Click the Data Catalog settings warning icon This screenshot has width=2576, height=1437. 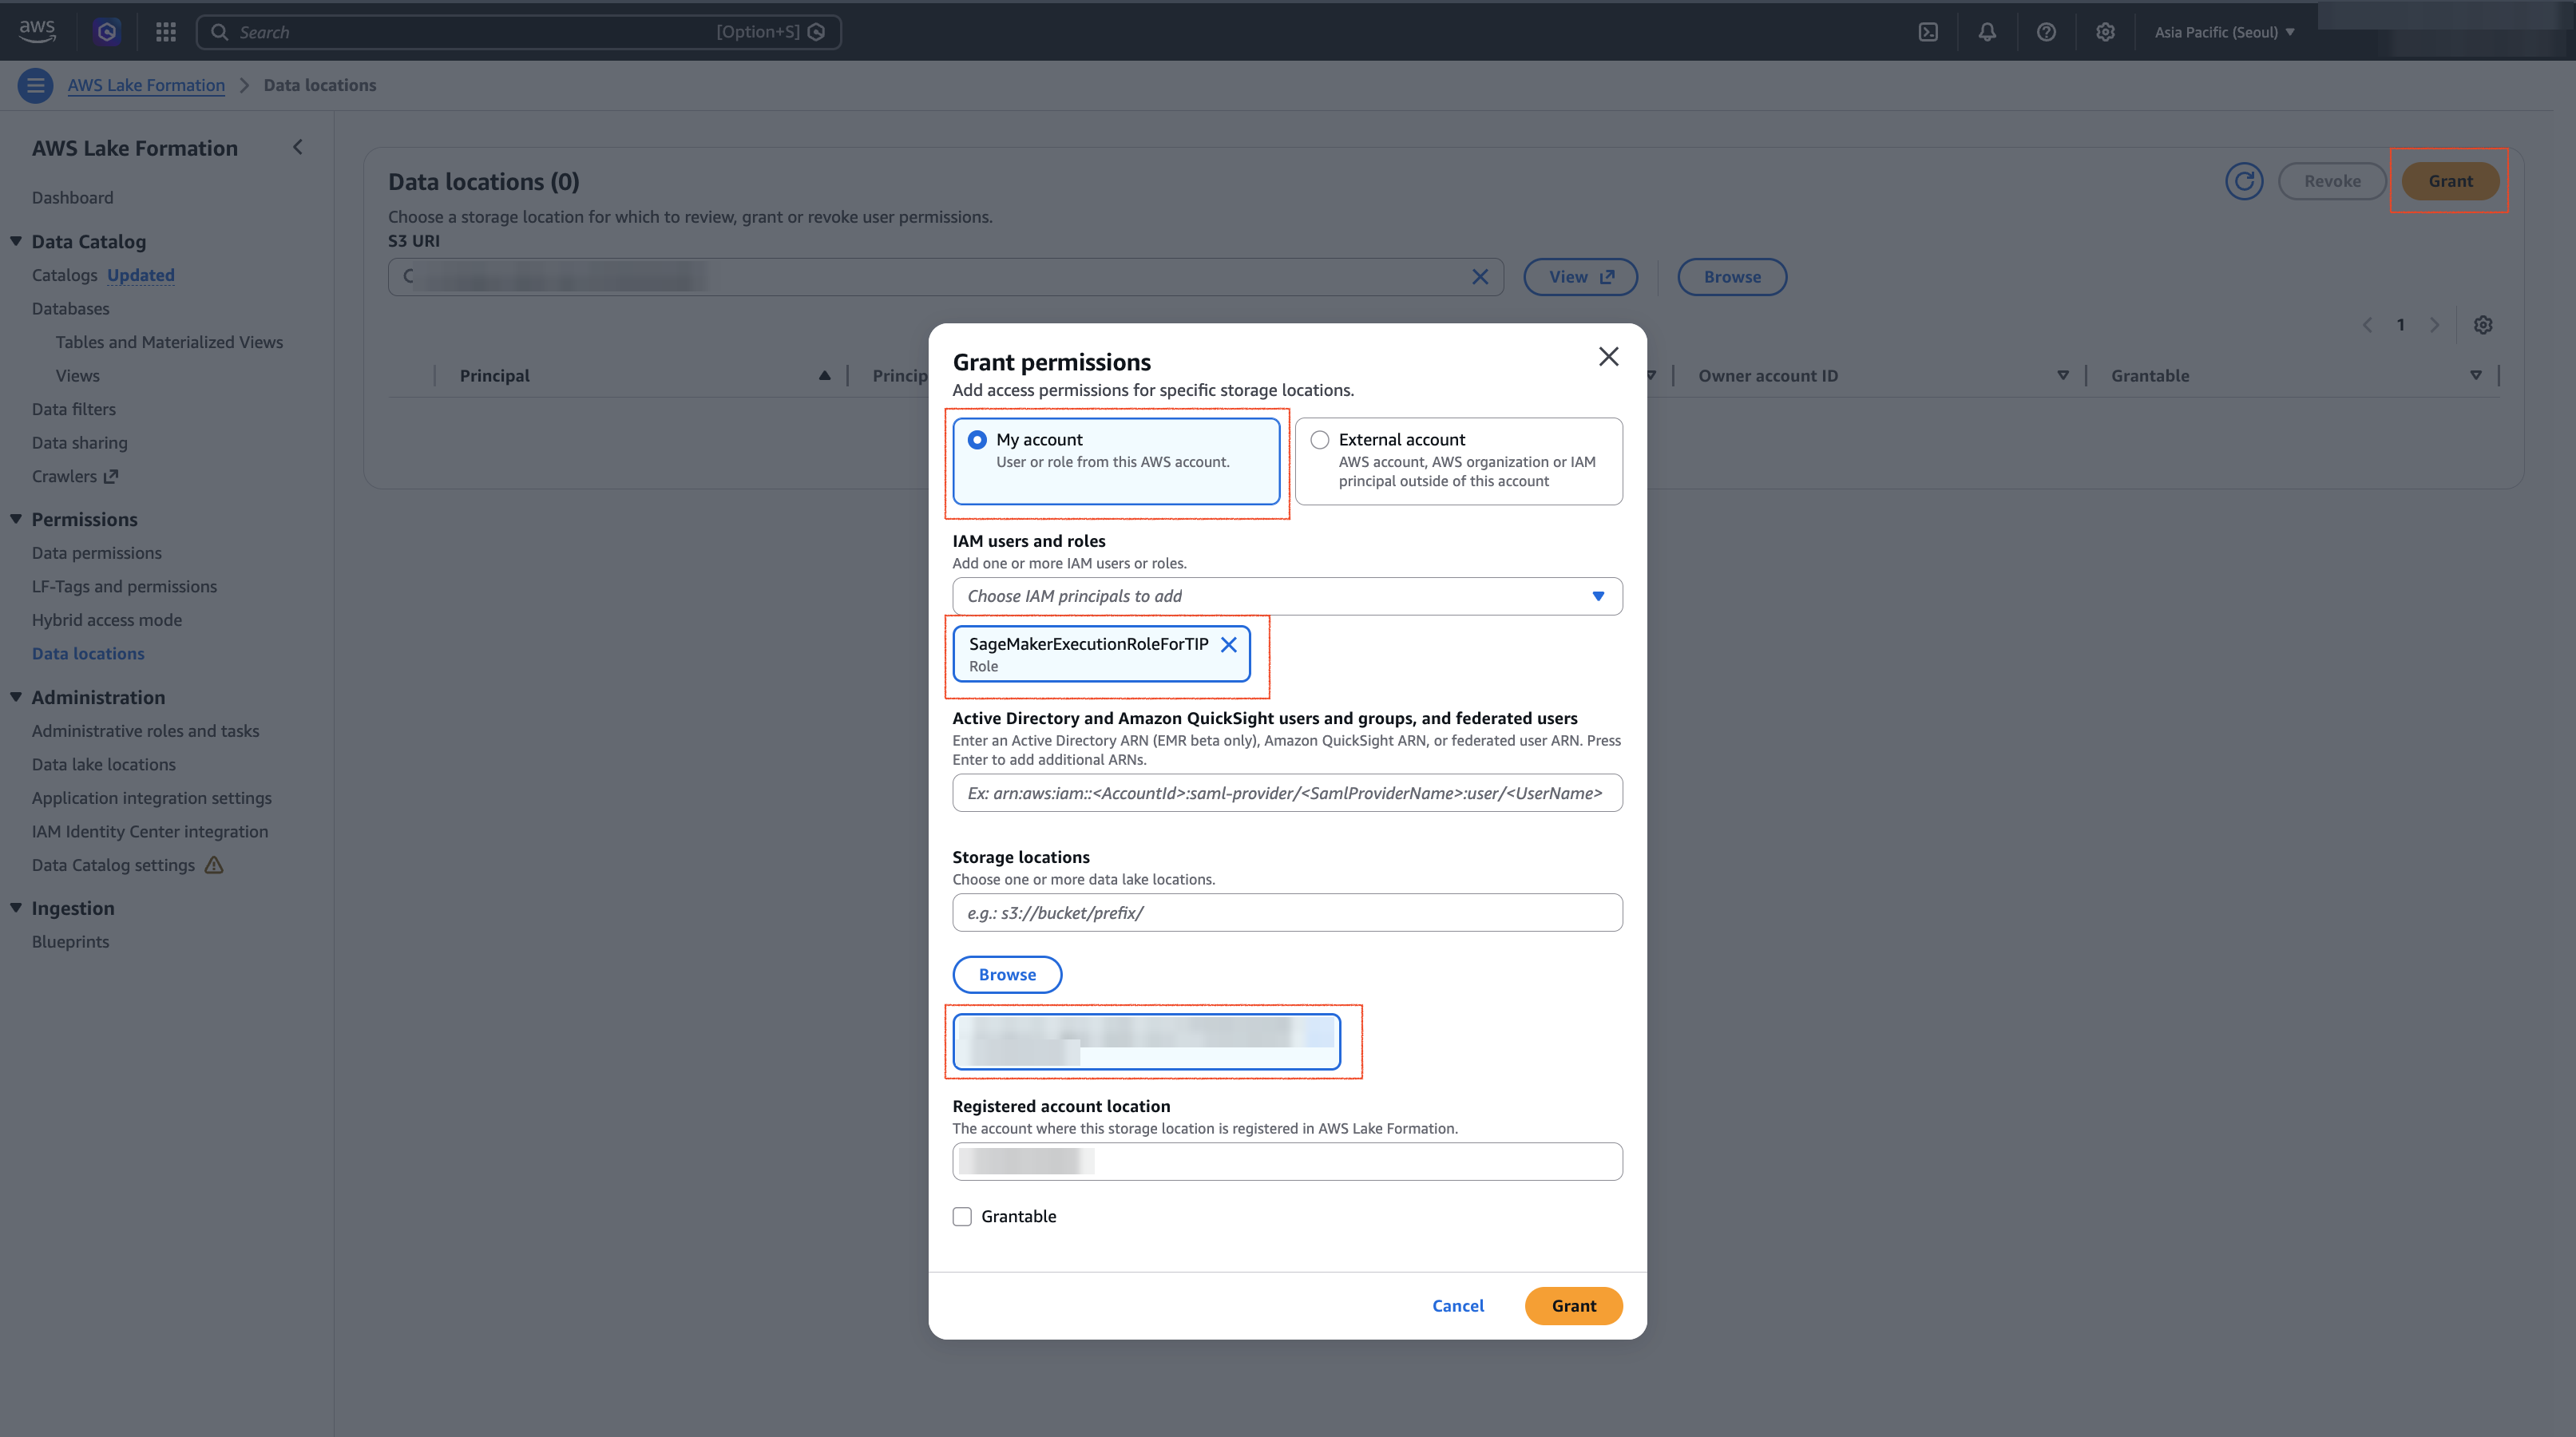point(214,865)
